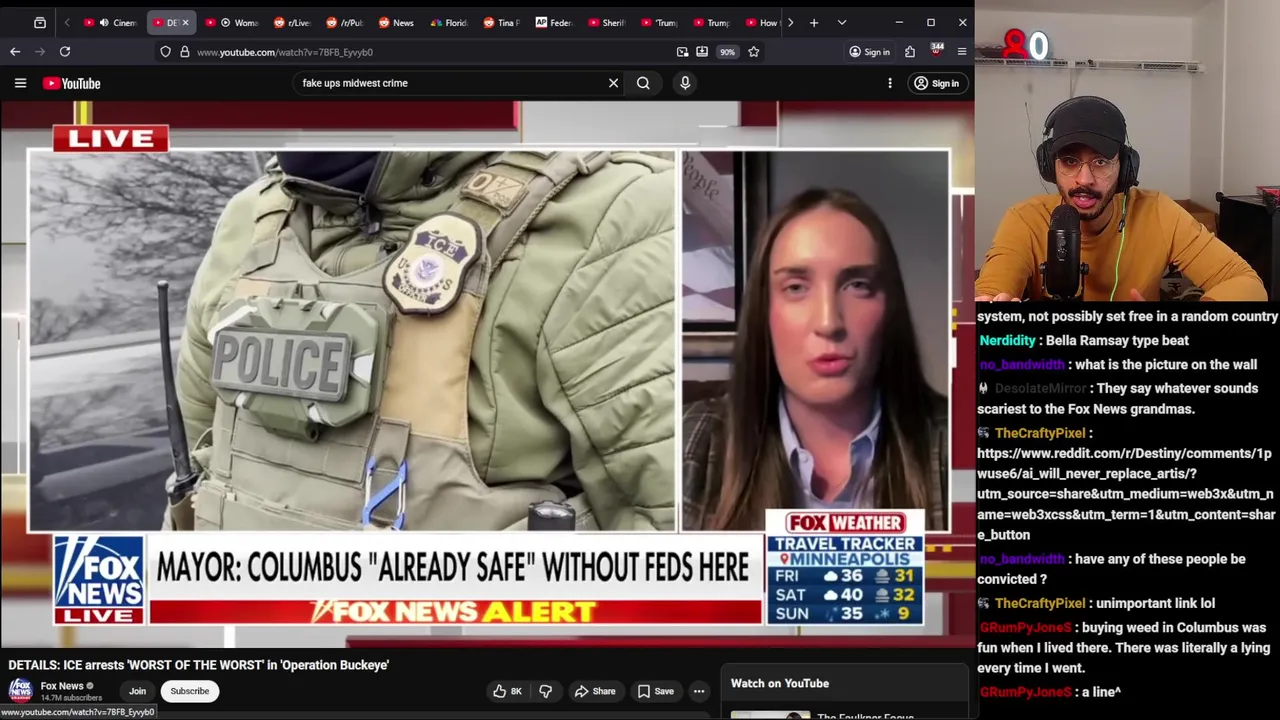Image resolution: width=1280 pixels, height=720 pixels.
Task: Open the browser hamburger application menu
Action: pos(962,52)
